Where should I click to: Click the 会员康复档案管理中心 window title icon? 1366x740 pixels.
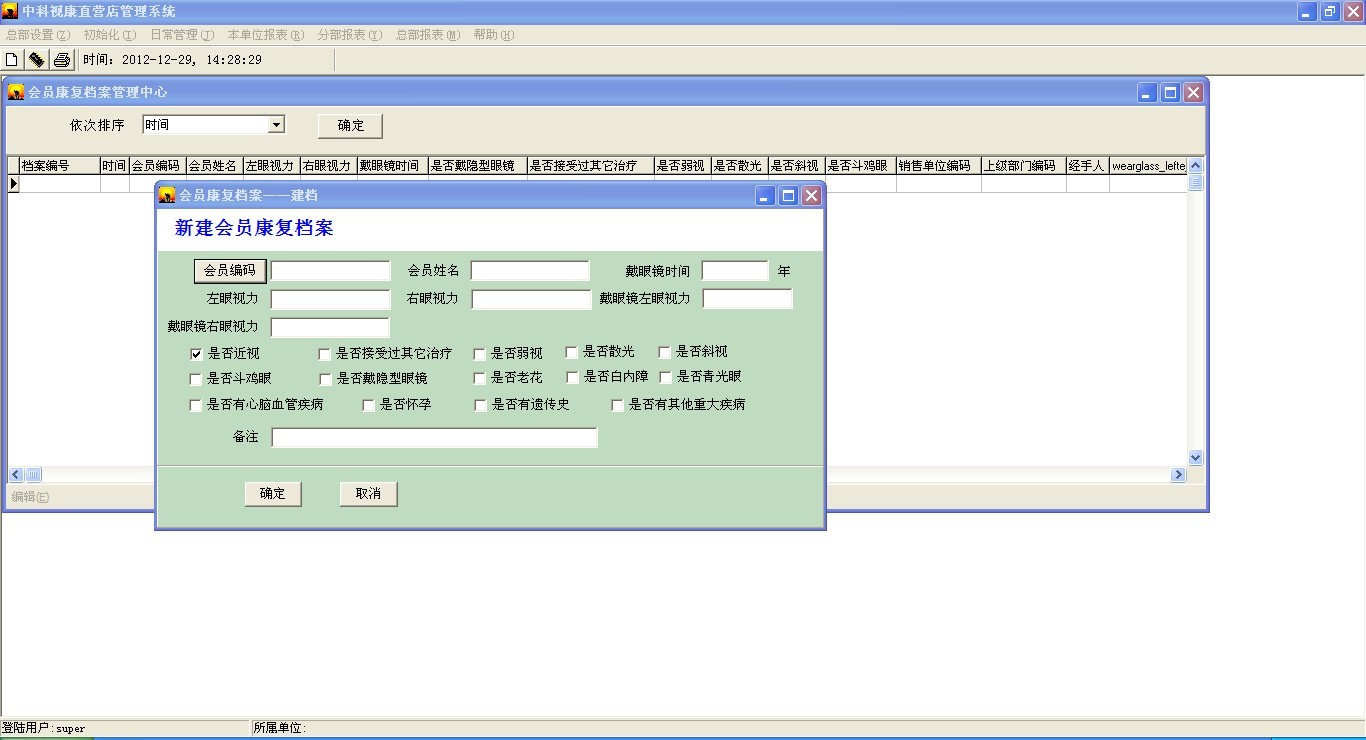16,92
